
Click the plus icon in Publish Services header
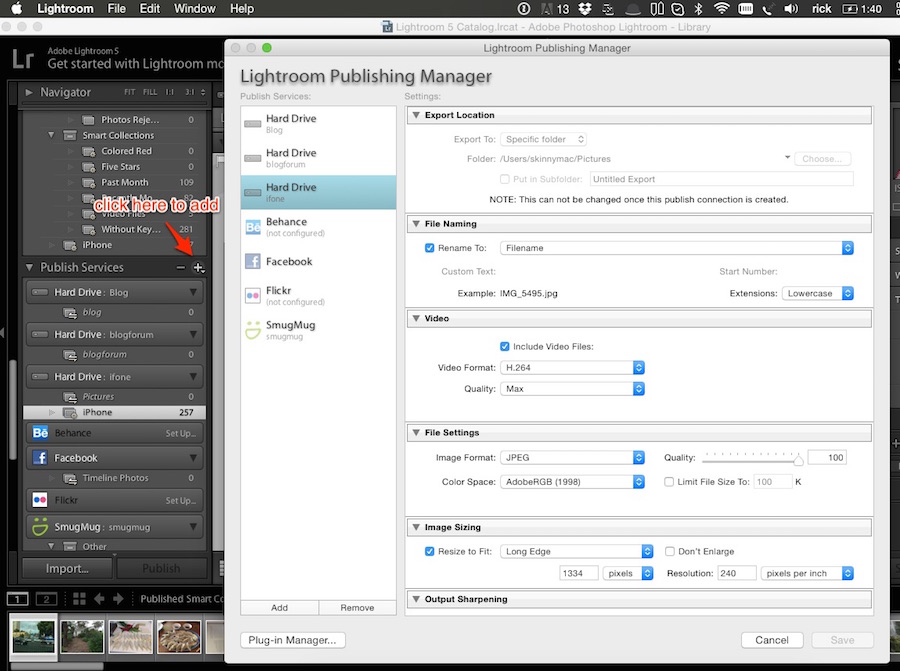[x=199, y=267]
